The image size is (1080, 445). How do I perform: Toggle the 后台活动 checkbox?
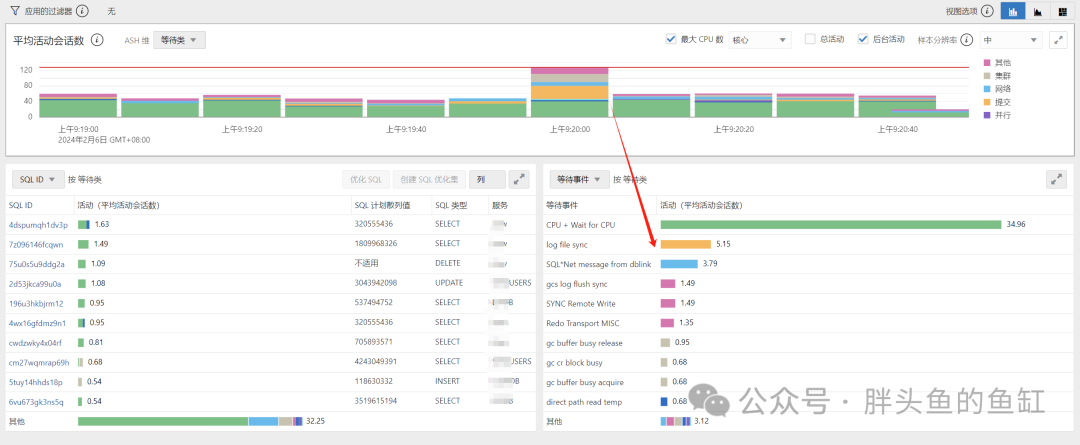pyautogui.click(x=863, y=39)
